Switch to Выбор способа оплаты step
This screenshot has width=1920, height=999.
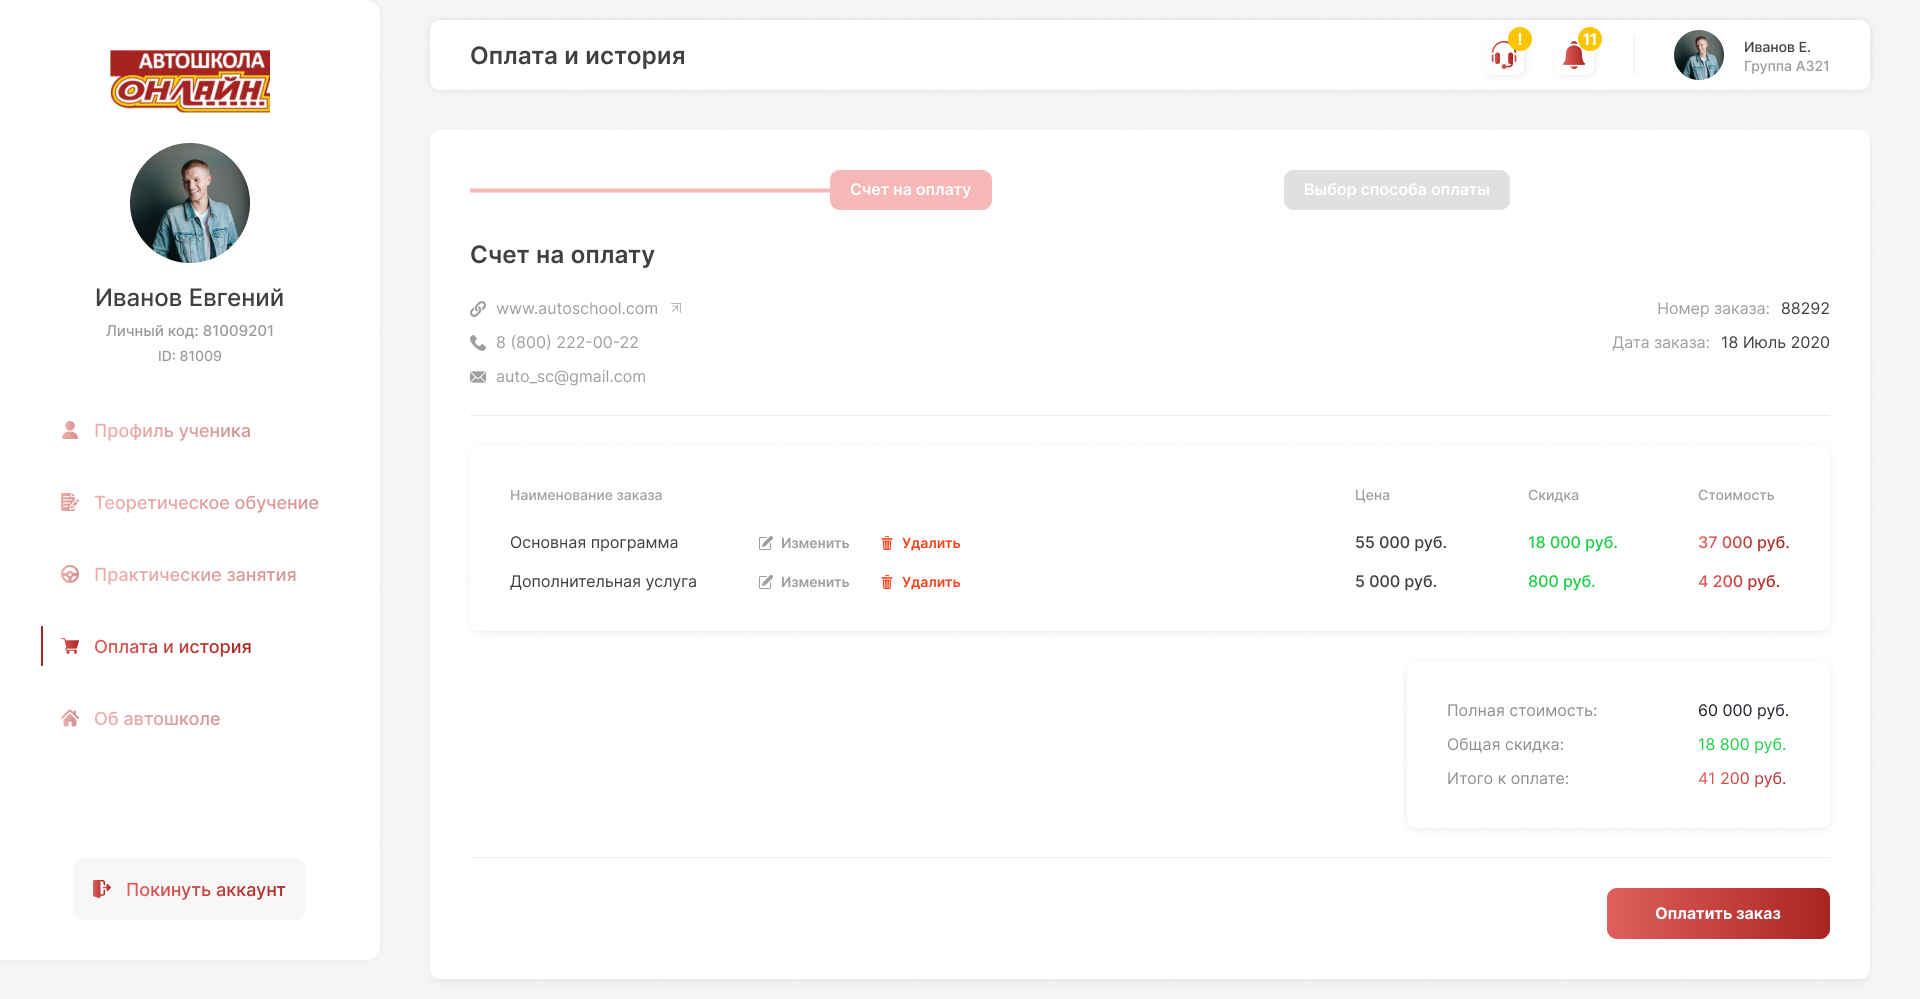point(1396,190)
